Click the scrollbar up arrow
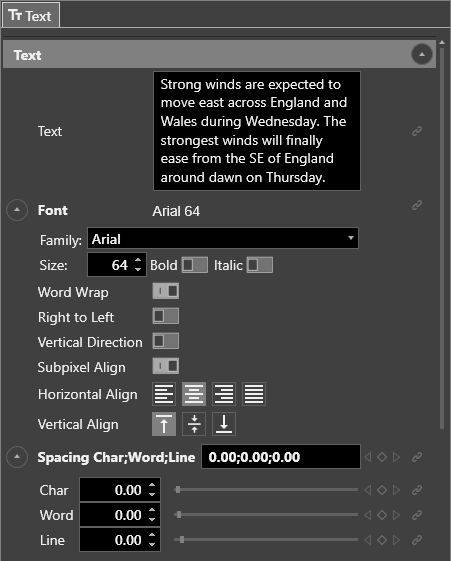Screen dimensions: 451x561 (x=442, y=42)
